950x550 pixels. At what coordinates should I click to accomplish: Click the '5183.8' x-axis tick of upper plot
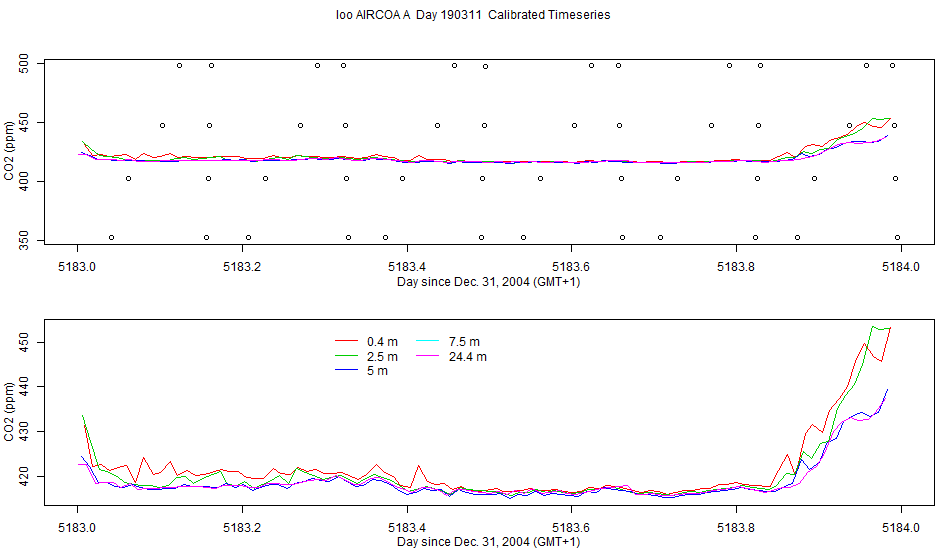pyautogui.click(x=736, y=267)
